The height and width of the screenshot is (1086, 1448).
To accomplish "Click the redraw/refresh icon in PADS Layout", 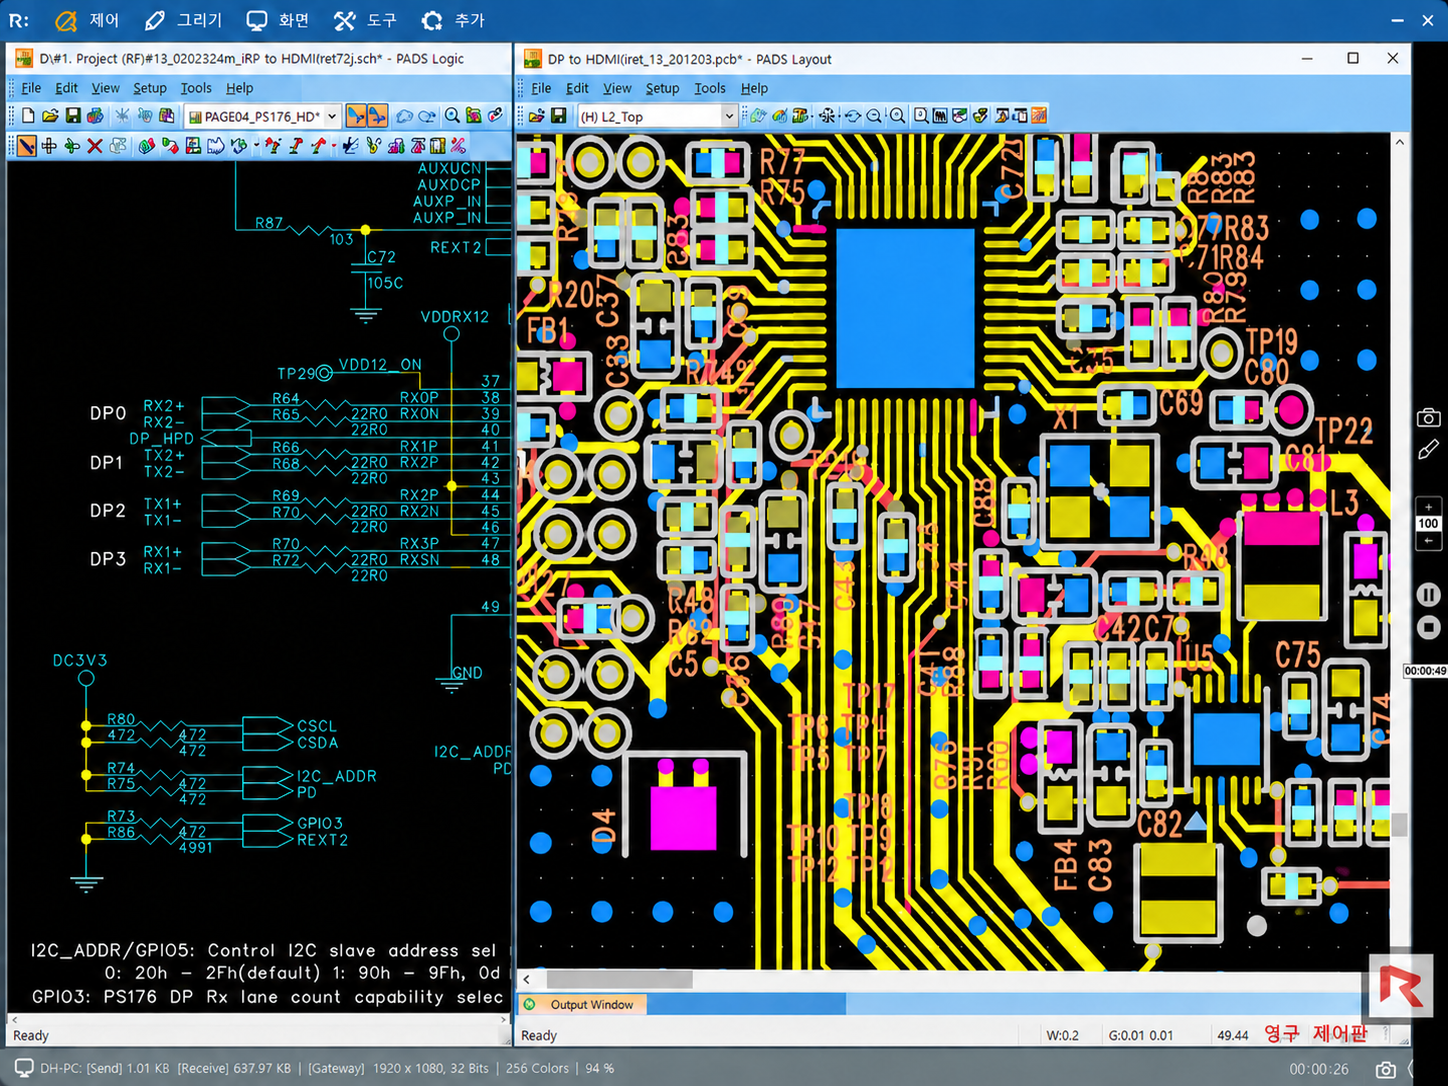I will click(852, 116).
